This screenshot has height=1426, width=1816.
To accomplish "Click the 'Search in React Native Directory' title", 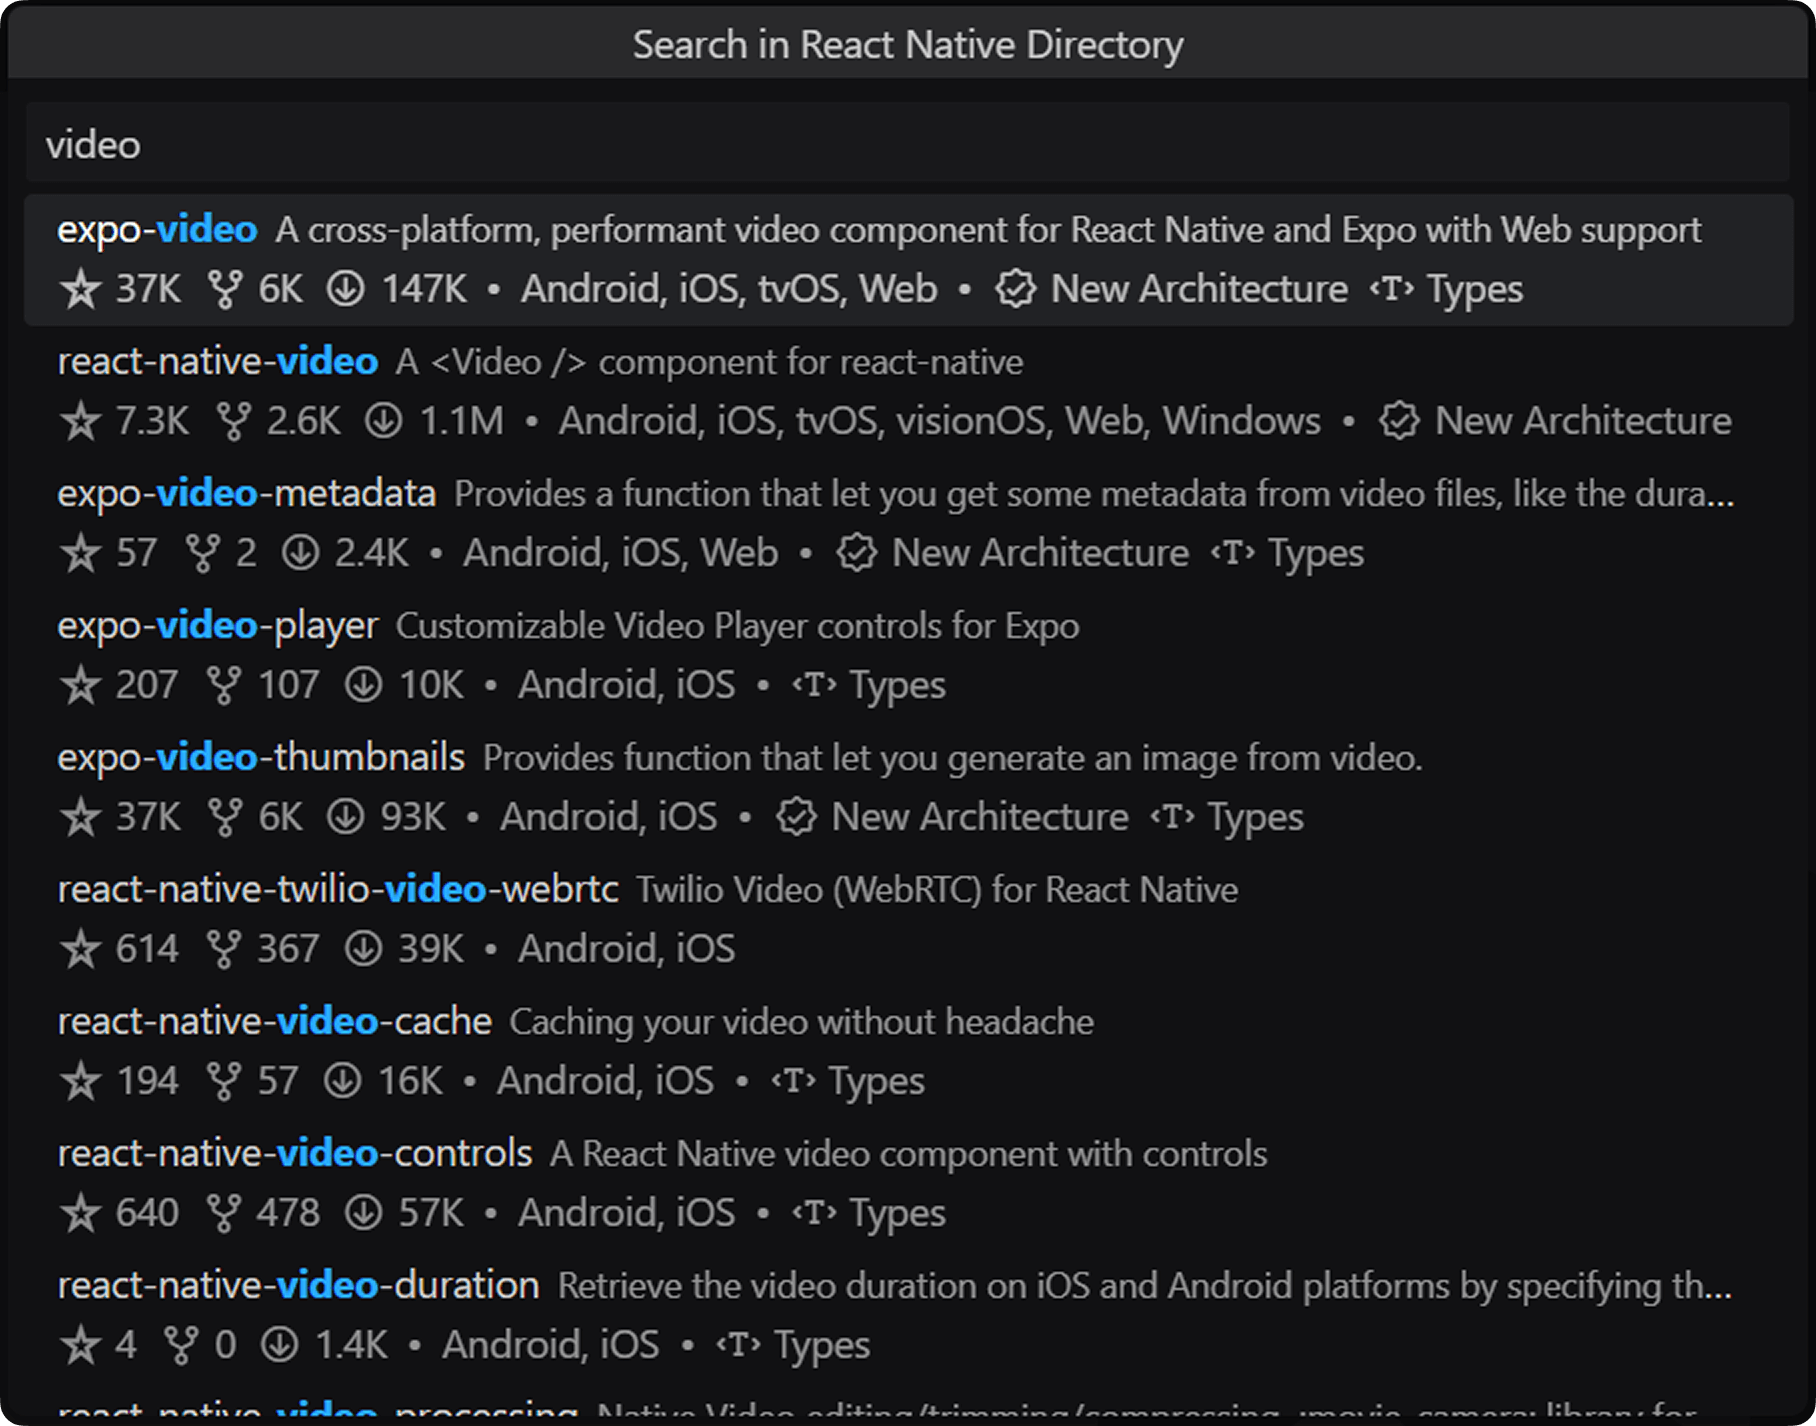I will pos(908,45).
